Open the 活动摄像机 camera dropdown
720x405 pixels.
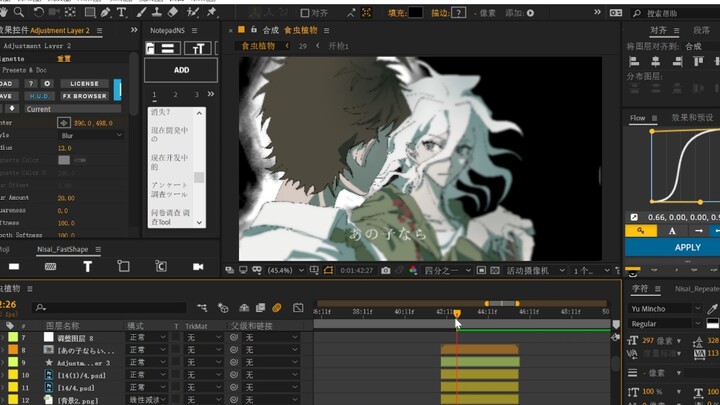pos(535,270)
